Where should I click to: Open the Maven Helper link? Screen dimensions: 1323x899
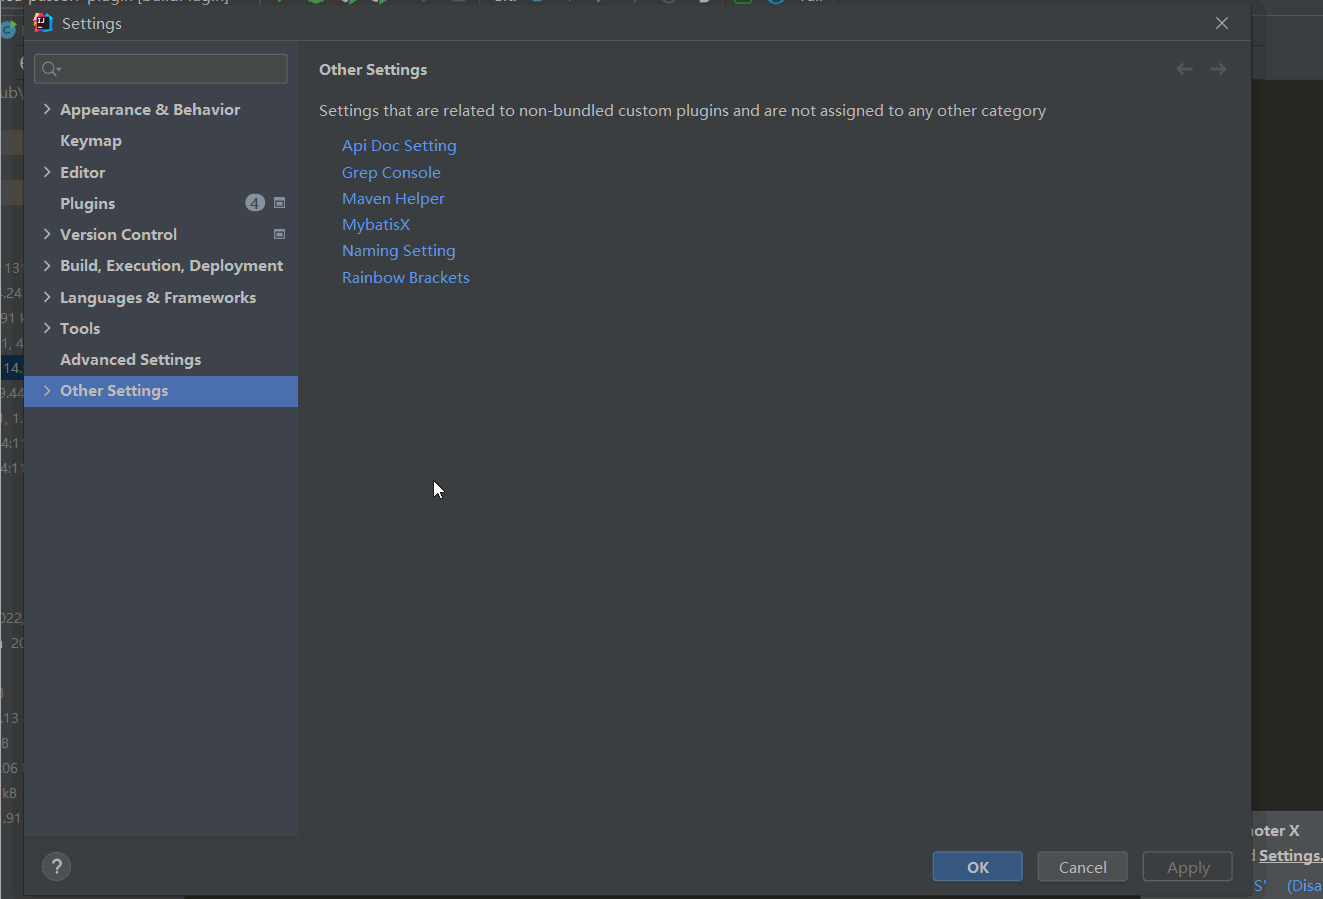click(393, 198)
